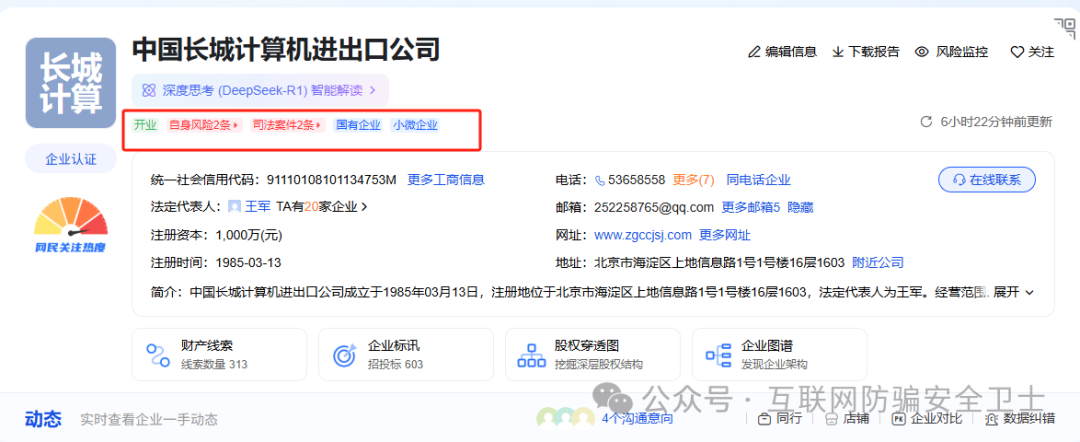The image size is (1080, 442).
Task: Click the 国有企业 tag
Action: (357, 125)
